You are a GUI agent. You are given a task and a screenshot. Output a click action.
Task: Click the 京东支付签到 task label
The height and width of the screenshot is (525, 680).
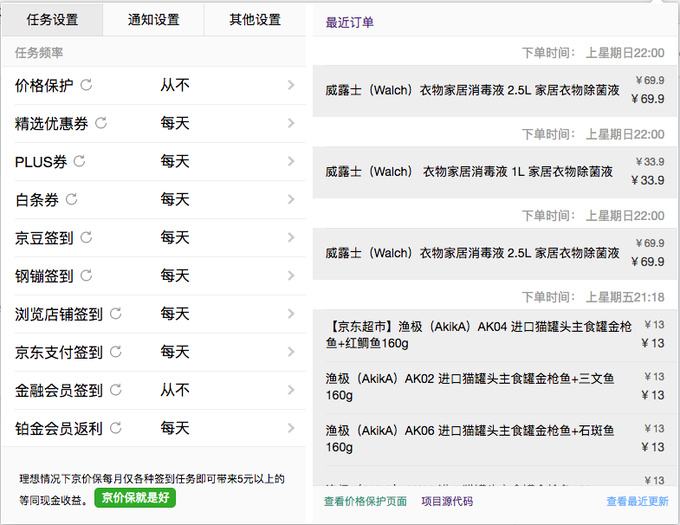[59, 352]
